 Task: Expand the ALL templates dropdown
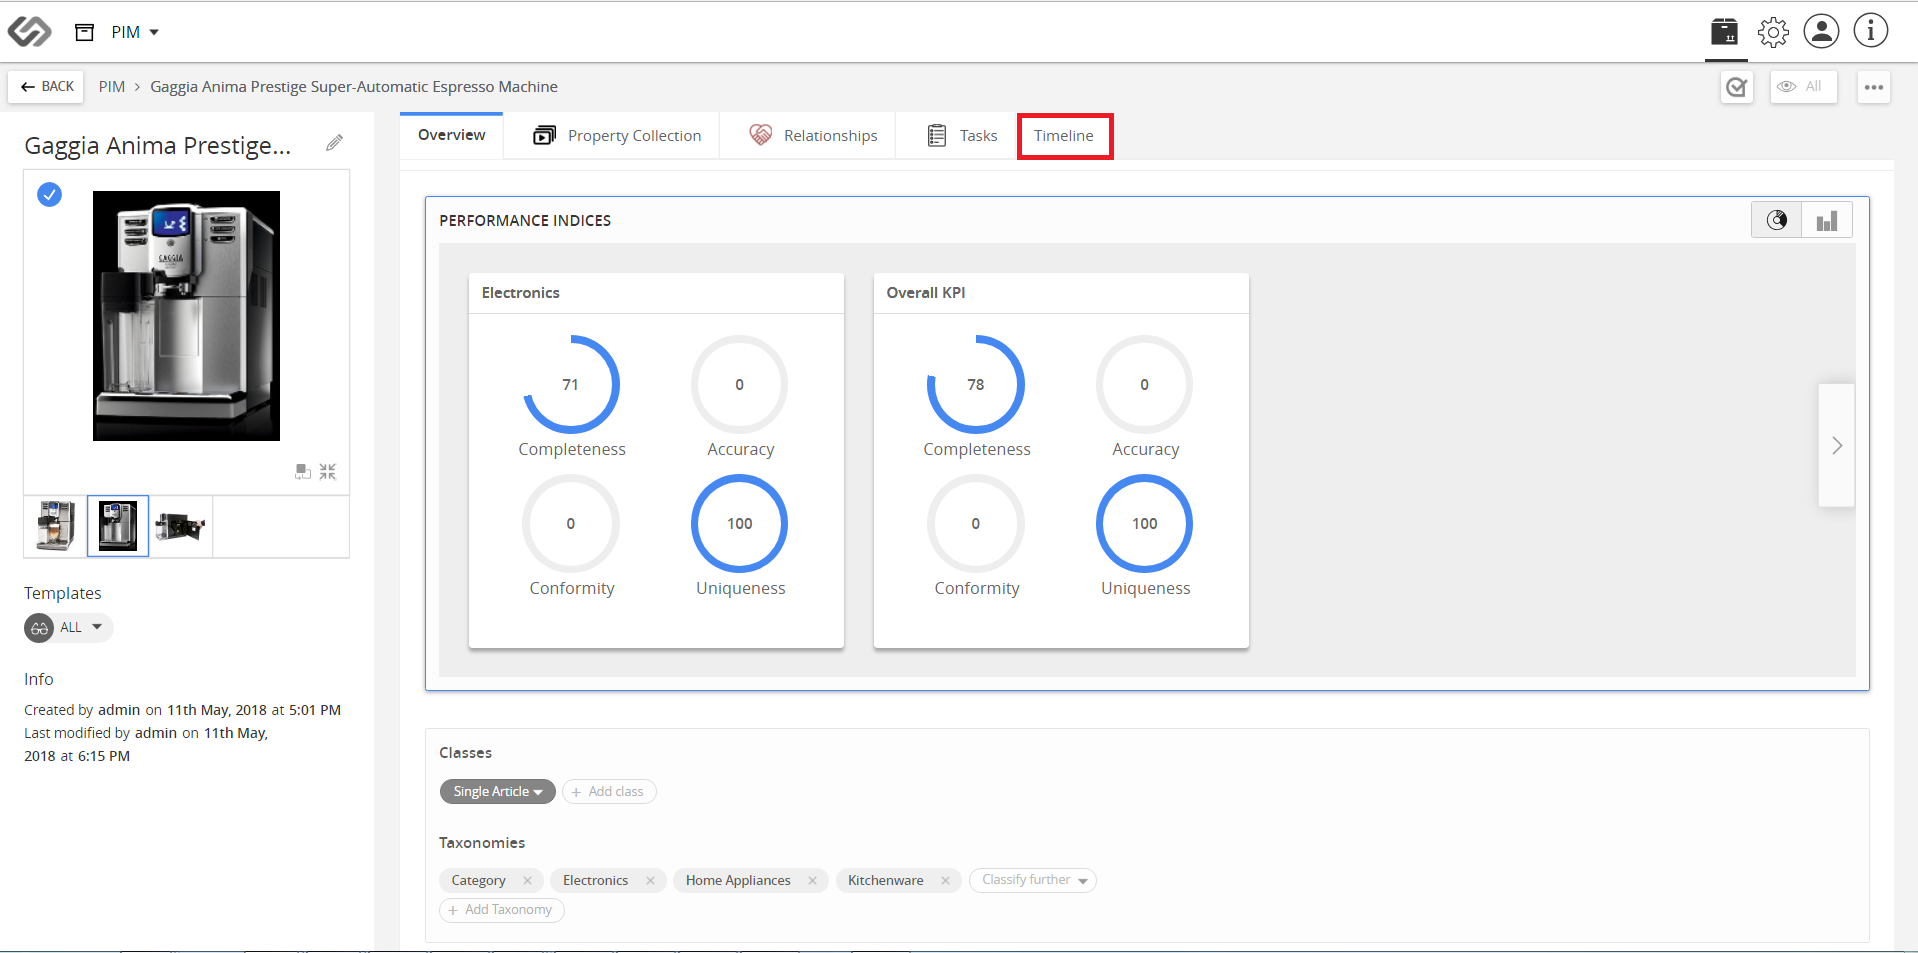pos(69,628)
